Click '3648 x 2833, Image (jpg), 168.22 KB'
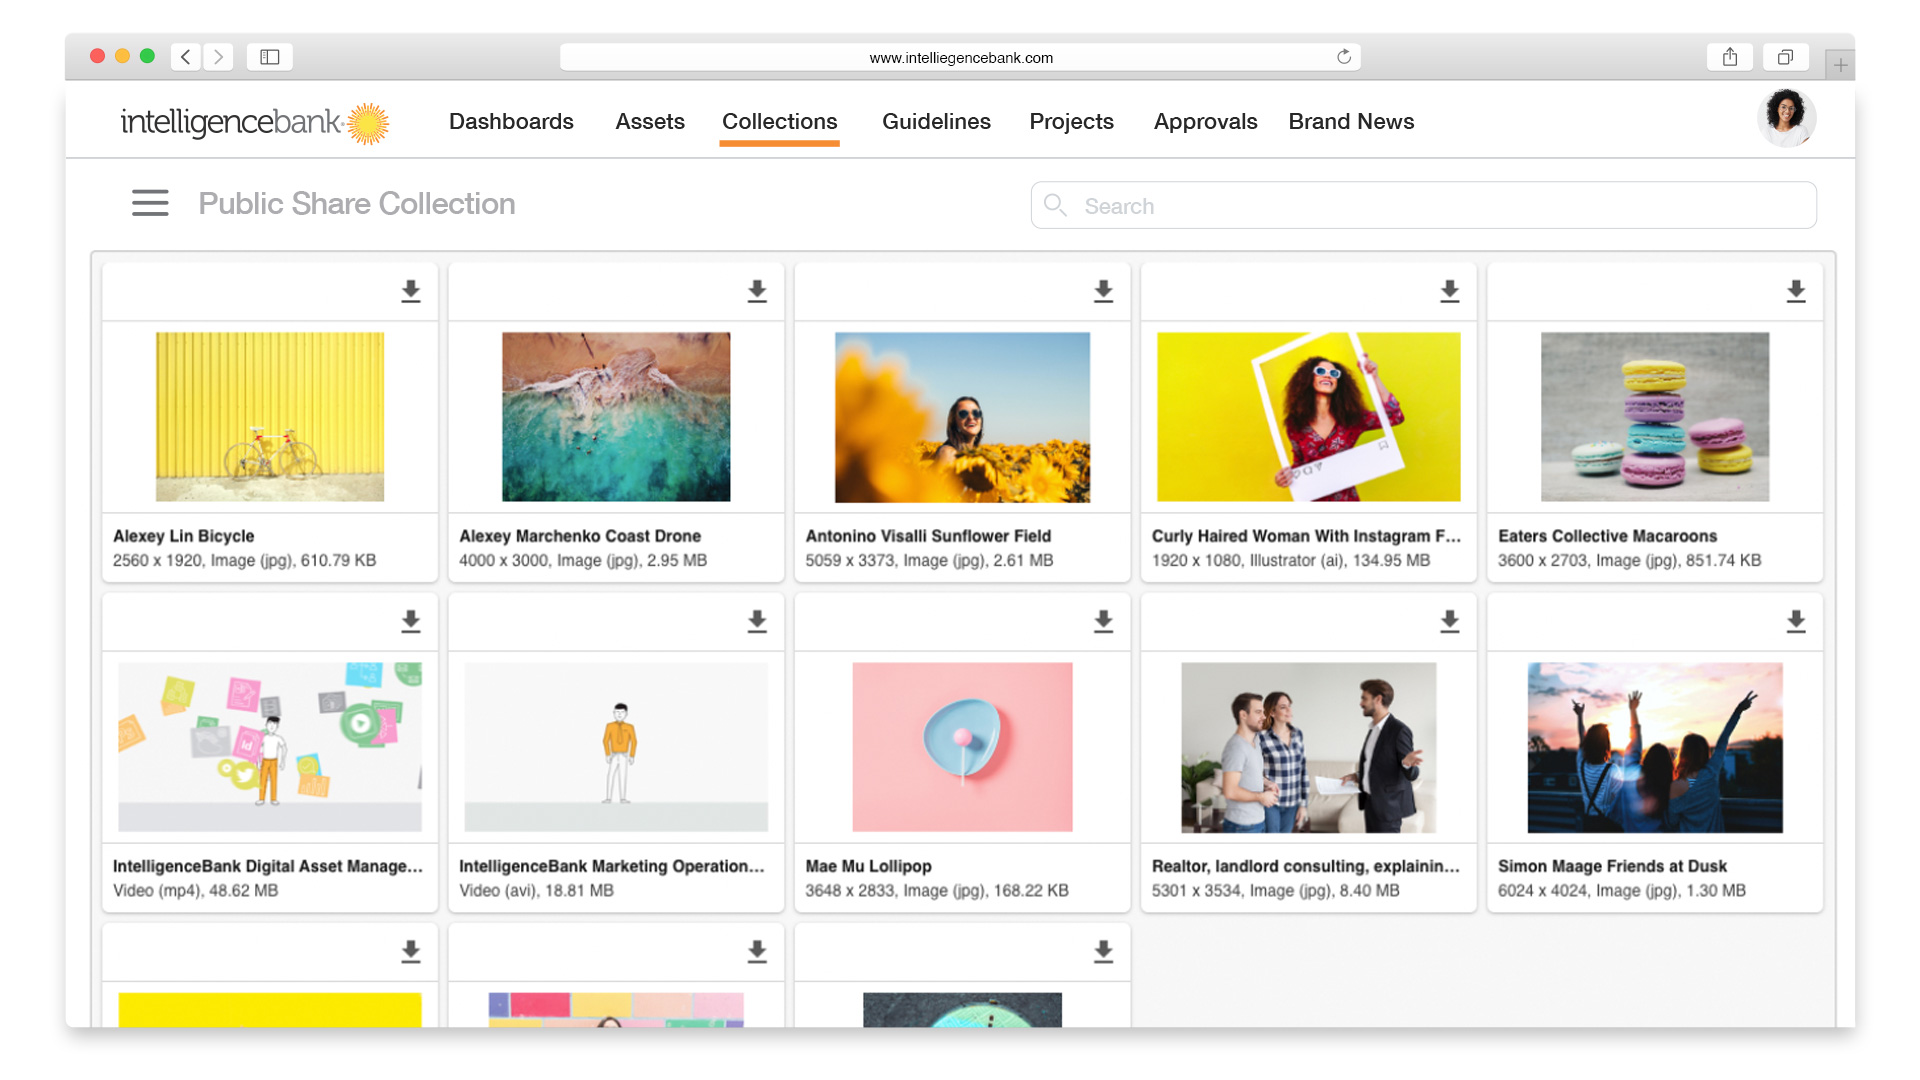Viewport: 1920px width, 1080px height. point(937,890)
